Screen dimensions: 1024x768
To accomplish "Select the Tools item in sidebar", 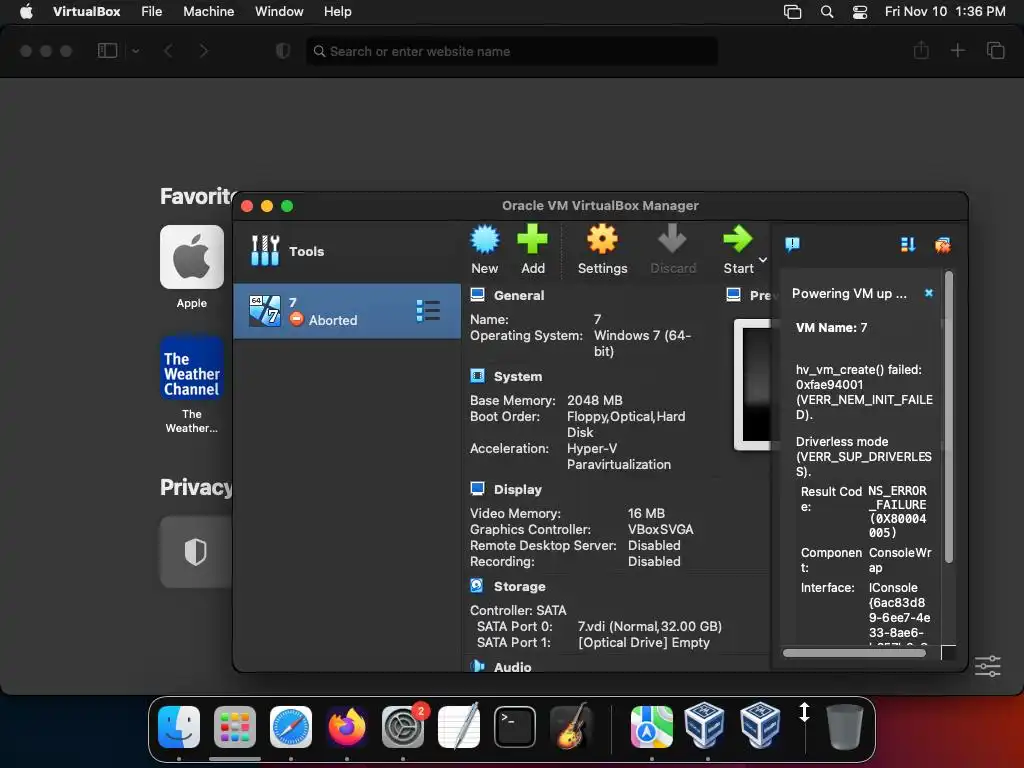I will click(347, 251).
